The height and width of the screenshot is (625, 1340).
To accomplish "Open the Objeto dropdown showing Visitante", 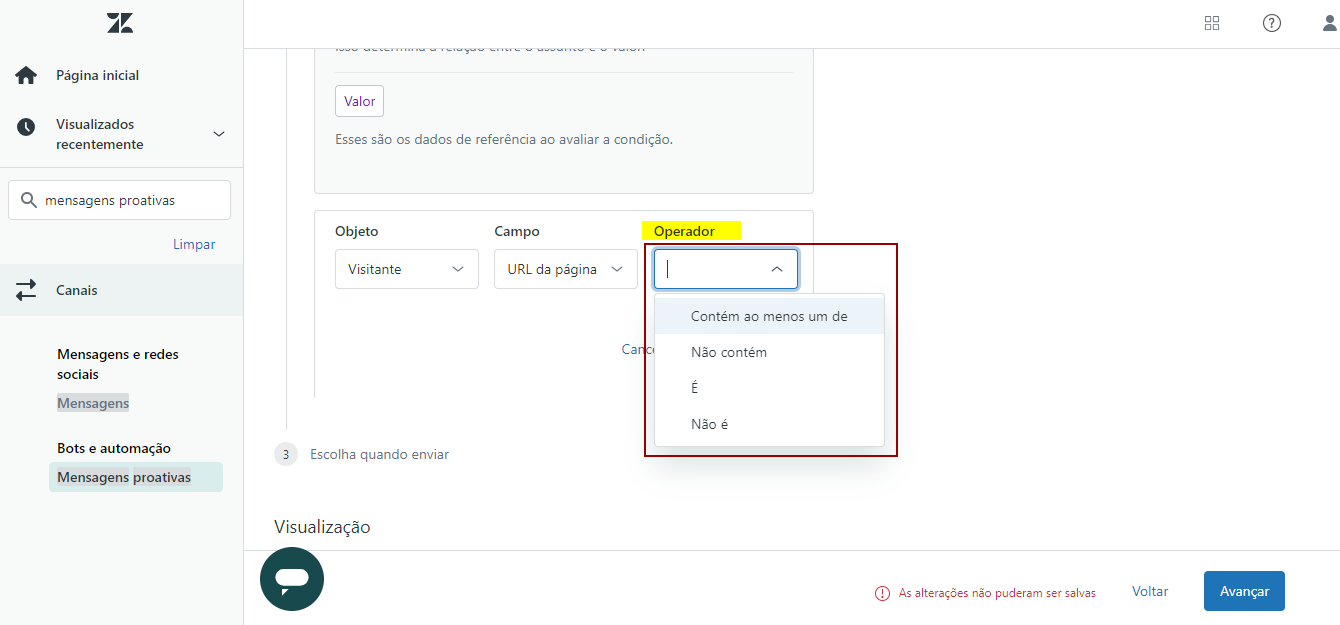I will click(406, 269).
